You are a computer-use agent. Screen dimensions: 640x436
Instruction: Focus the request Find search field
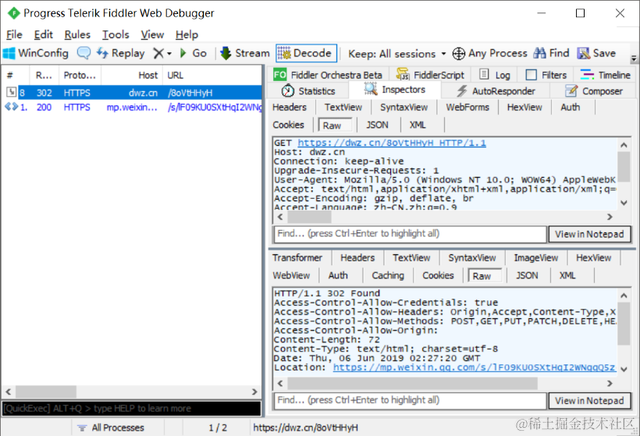pyautogui.click(x=410, y=234)
